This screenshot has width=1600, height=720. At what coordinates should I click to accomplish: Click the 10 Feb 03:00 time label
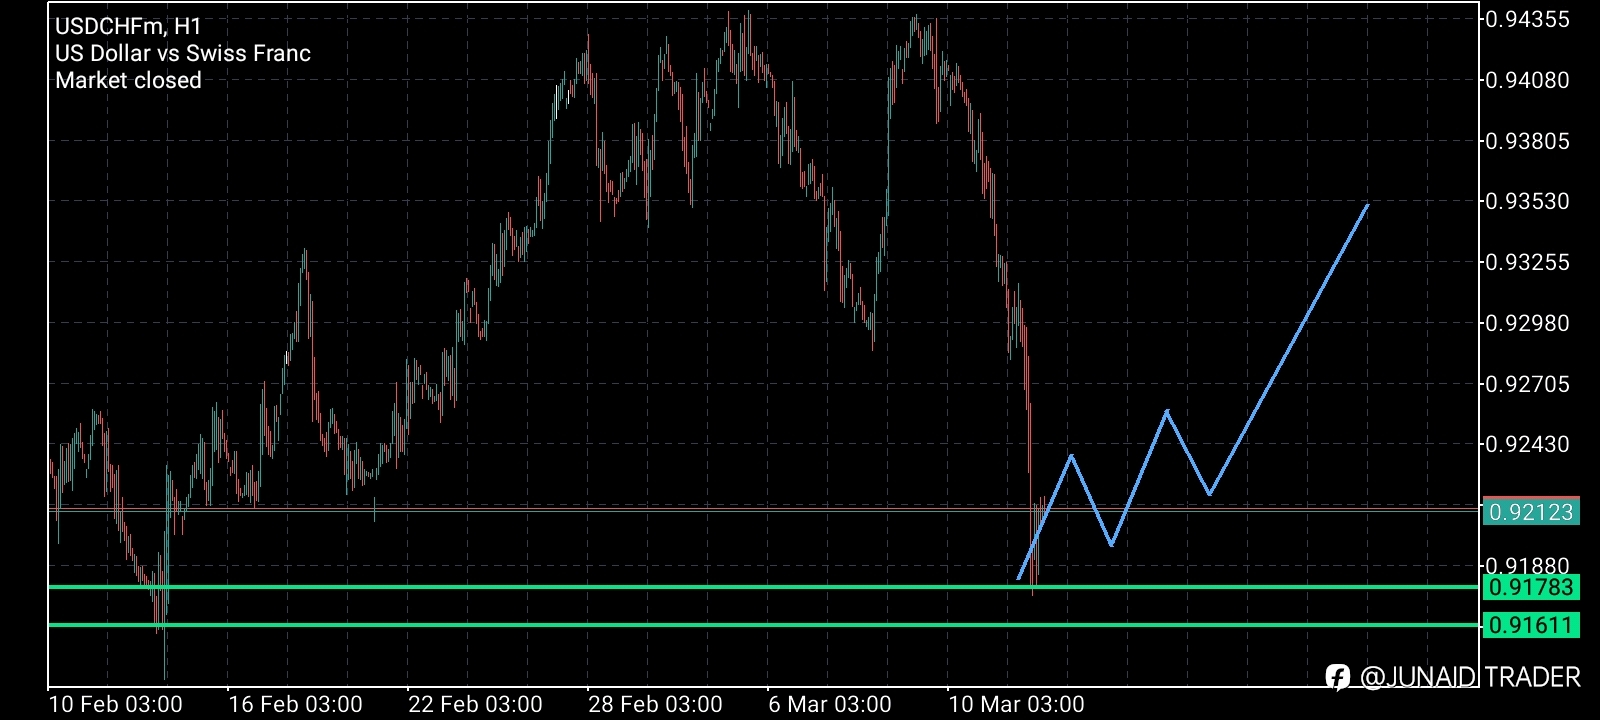pyautogui.click(x=115, y=704)
